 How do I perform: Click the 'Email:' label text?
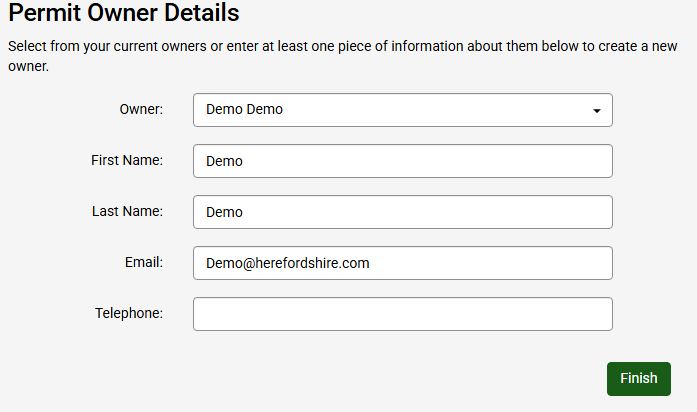click(142, 262)
